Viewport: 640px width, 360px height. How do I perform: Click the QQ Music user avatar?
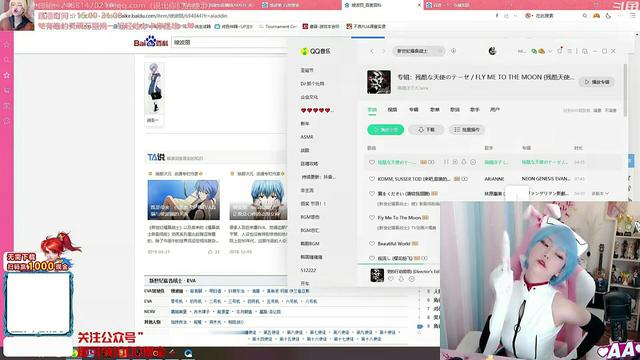492,51
